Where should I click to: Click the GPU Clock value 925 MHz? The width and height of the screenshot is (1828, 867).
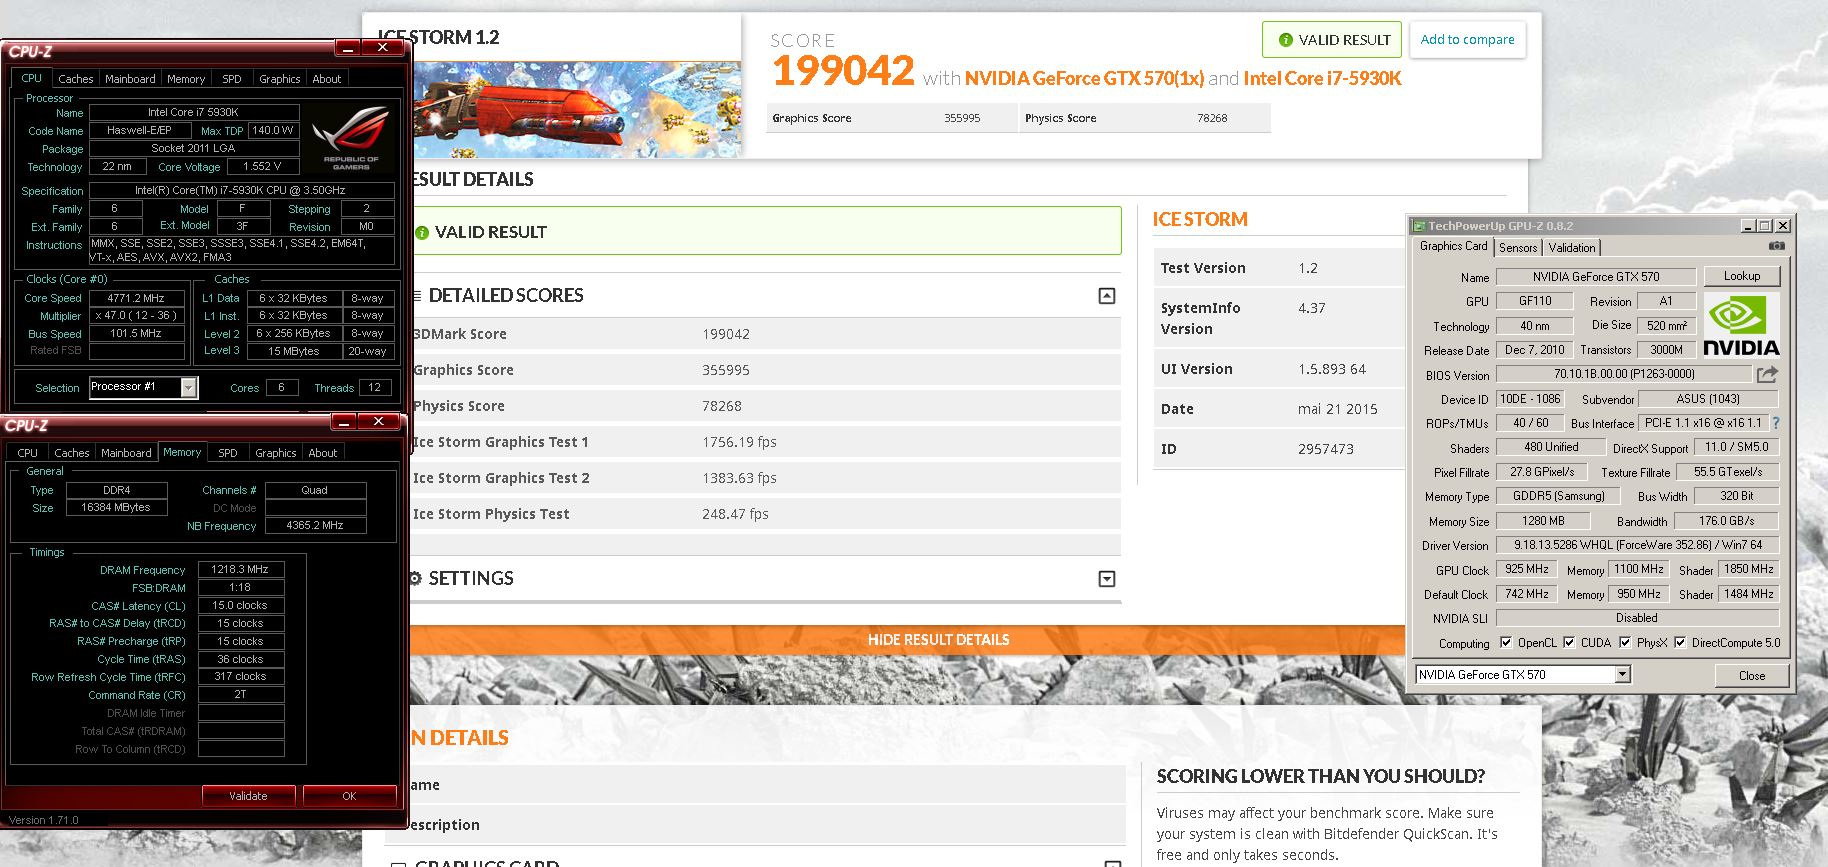(1526, 569)
